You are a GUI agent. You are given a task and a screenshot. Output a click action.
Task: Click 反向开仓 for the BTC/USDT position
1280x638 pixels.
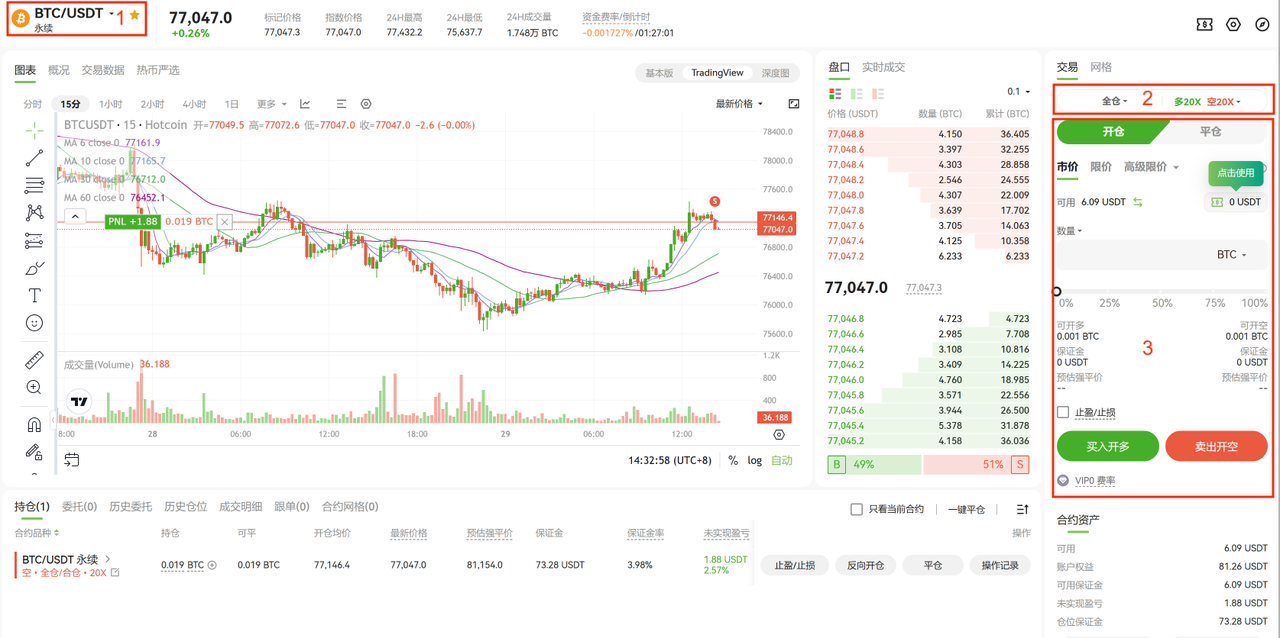point(865,565)
